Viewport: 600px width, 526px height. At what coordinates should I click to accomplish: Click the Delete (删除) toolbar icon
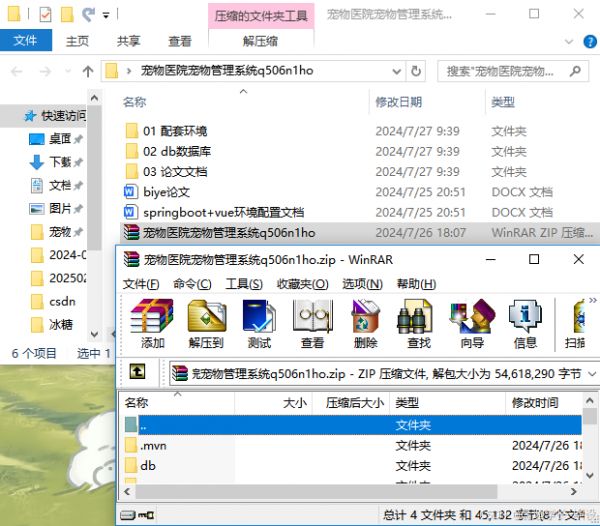pos(365,324)
